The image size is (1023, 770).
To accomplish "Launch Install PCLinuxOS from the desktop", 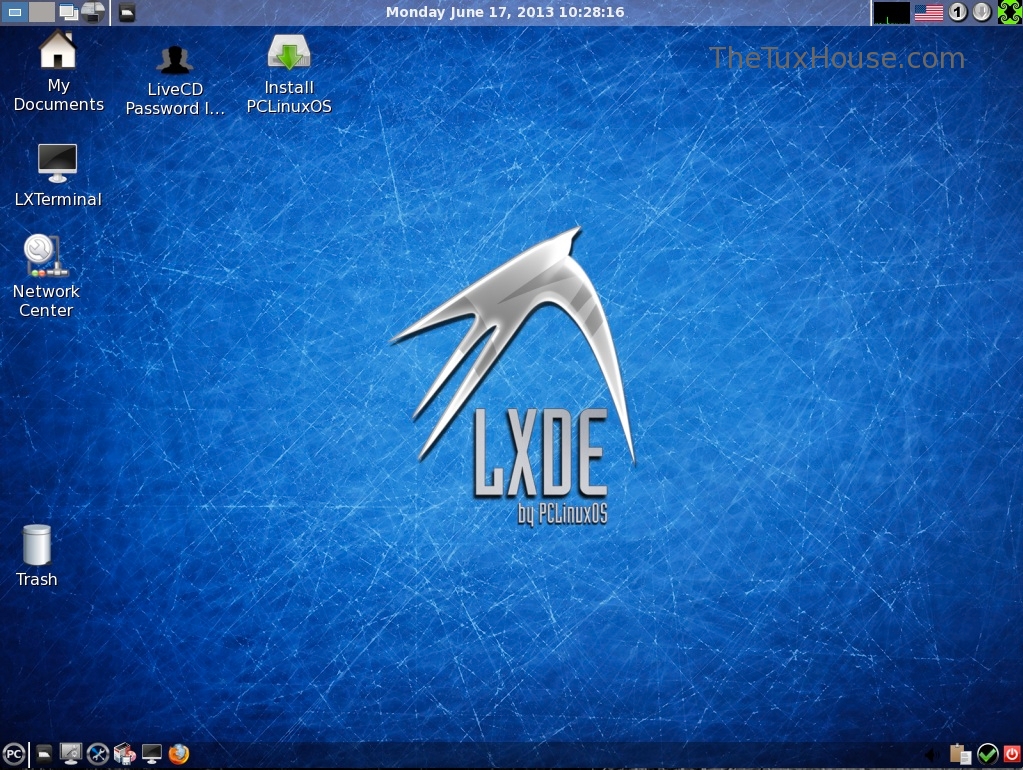I will click(289, 74).
